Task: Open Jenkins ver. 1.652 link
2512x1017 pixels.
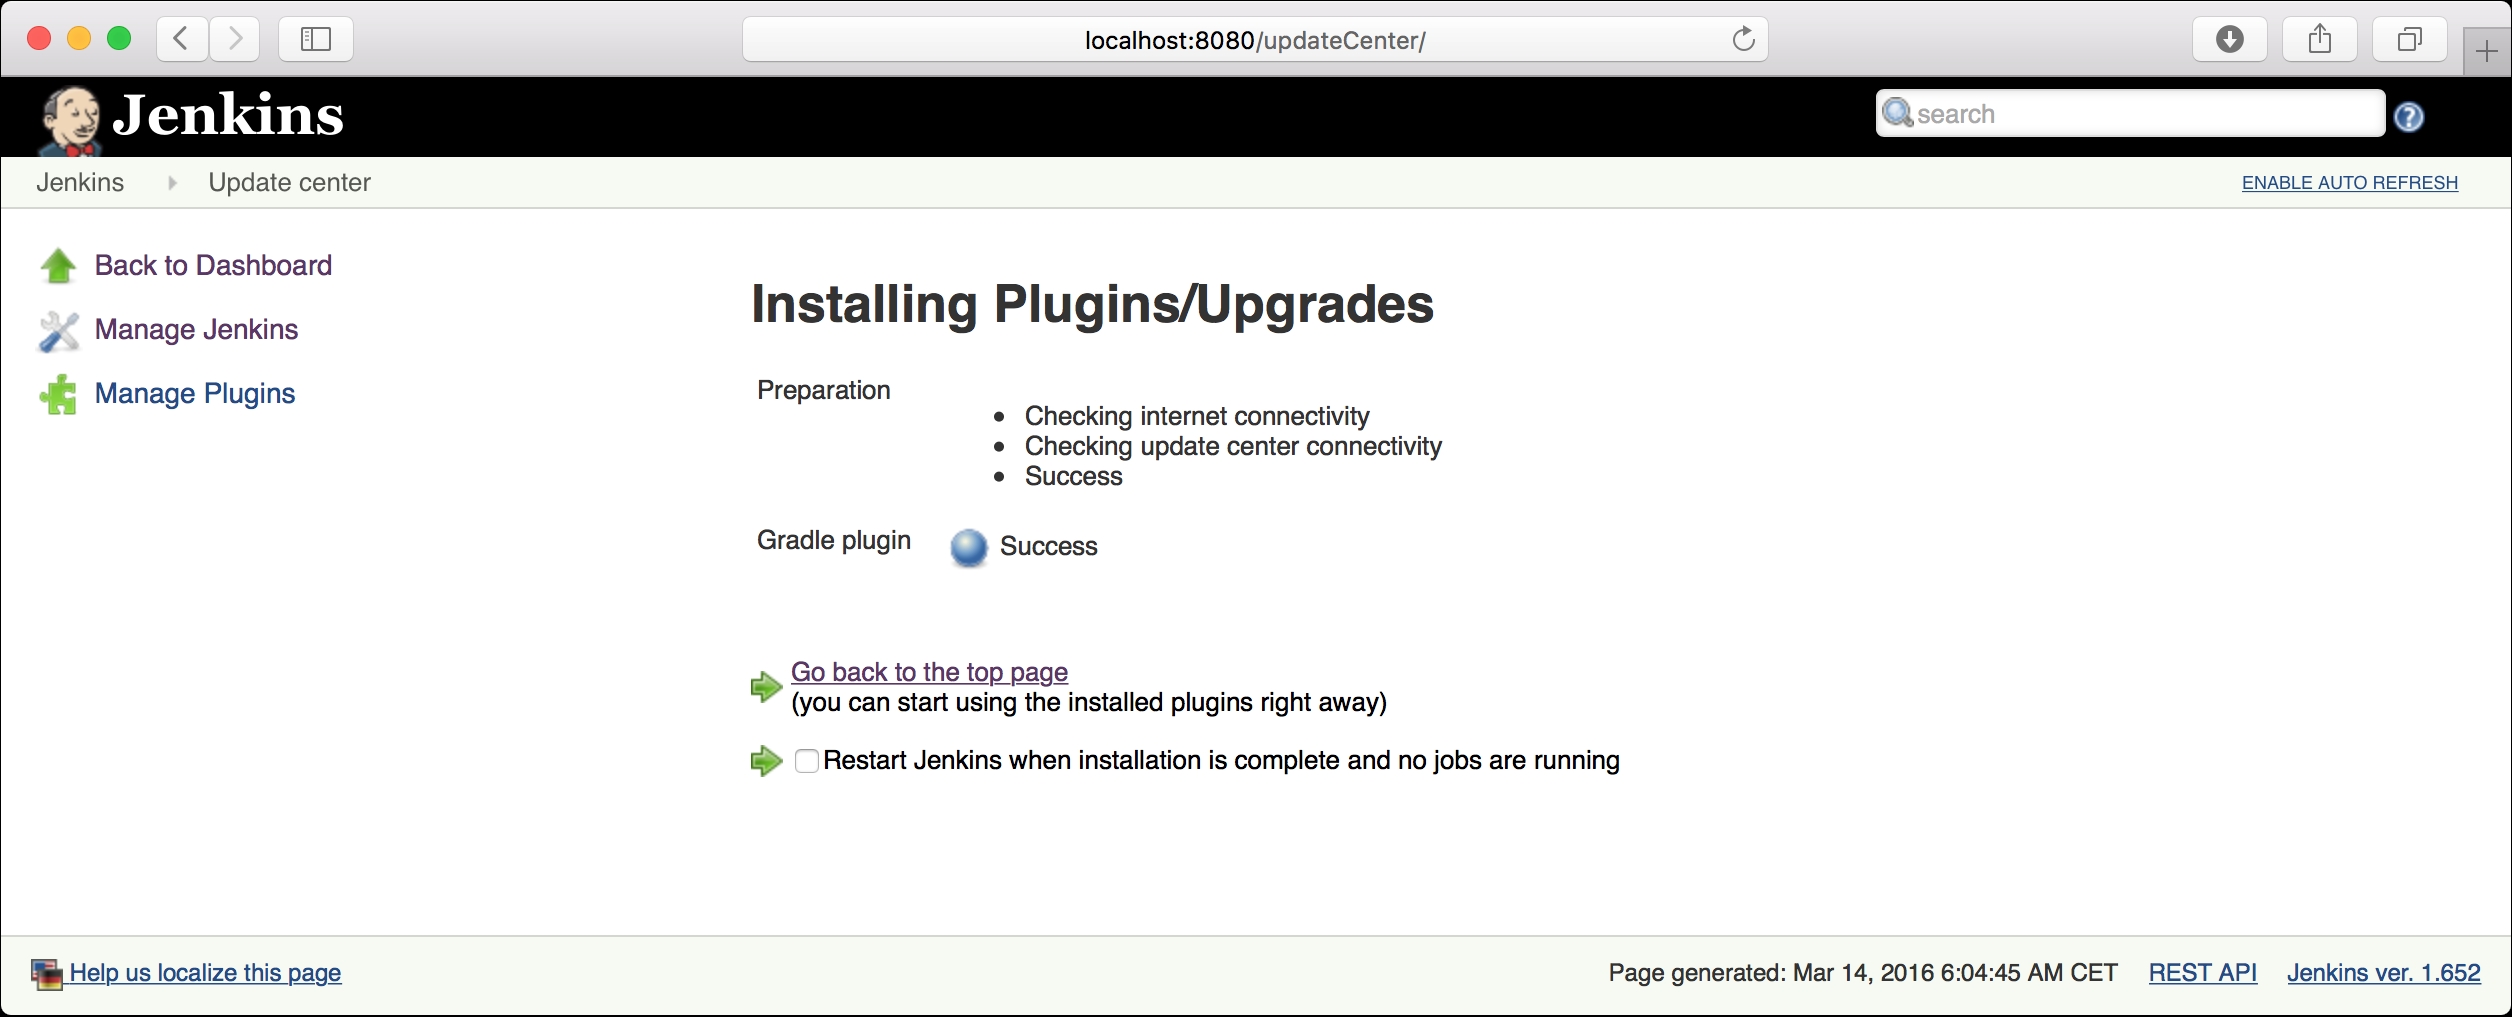Action: tap(2384, 973)
